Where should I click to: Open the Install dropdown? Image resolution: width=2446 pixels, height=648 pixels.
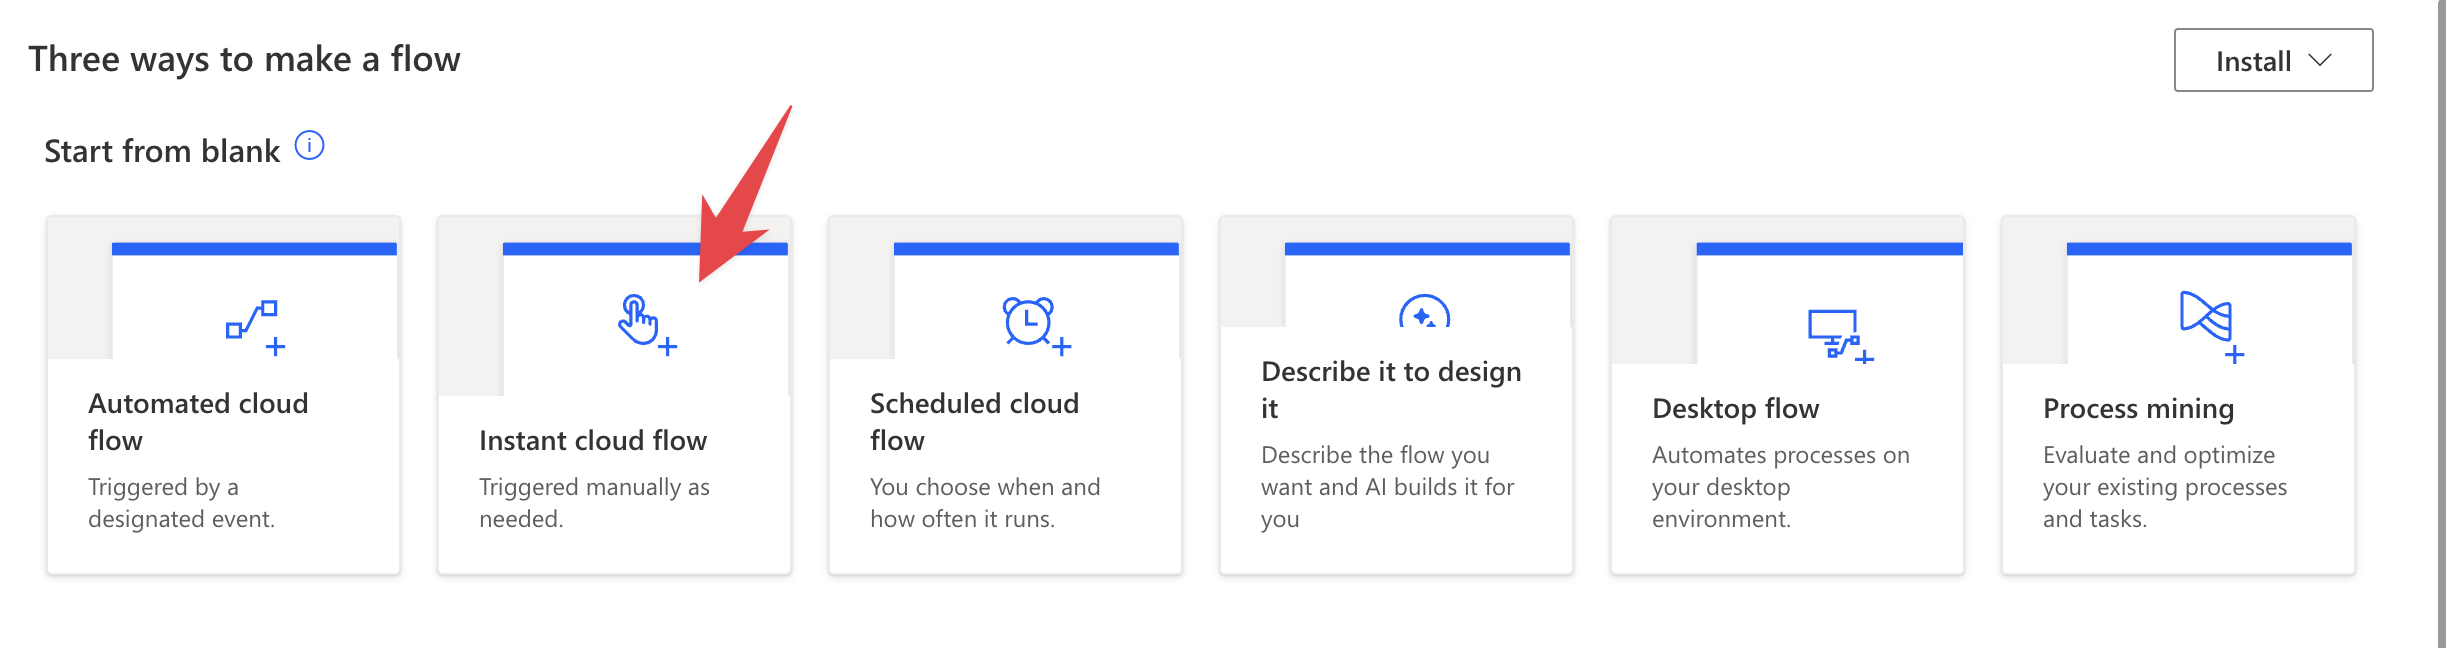coord(2252,61)
